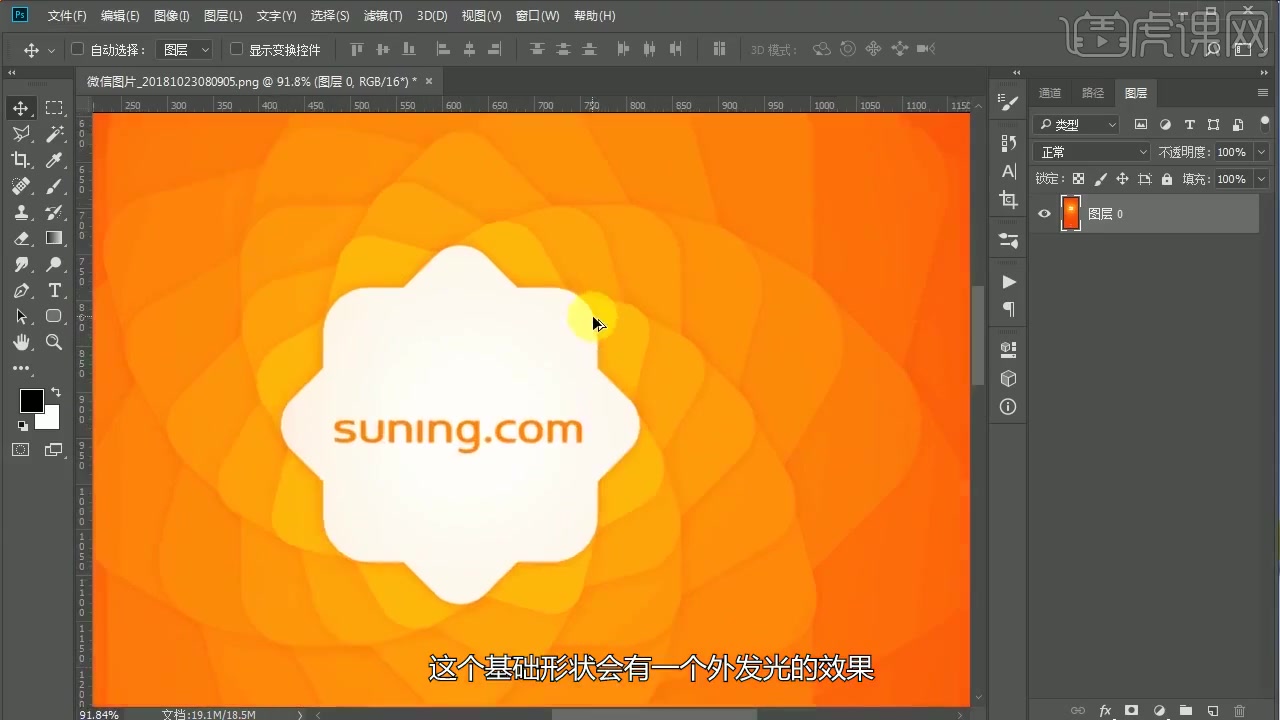Toggle lock position icon
Viewport: 1280px width, 720px height.
pyautogui.click(x=1122, y=179)
